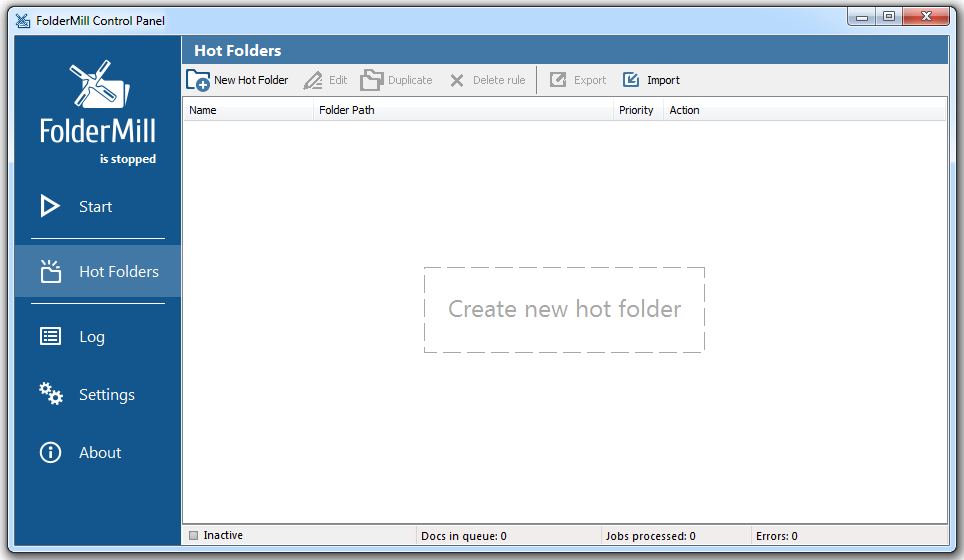The height and width of the screenshot is (560, 964).
Task: Open the About section
Action: (x=100, y=452)
